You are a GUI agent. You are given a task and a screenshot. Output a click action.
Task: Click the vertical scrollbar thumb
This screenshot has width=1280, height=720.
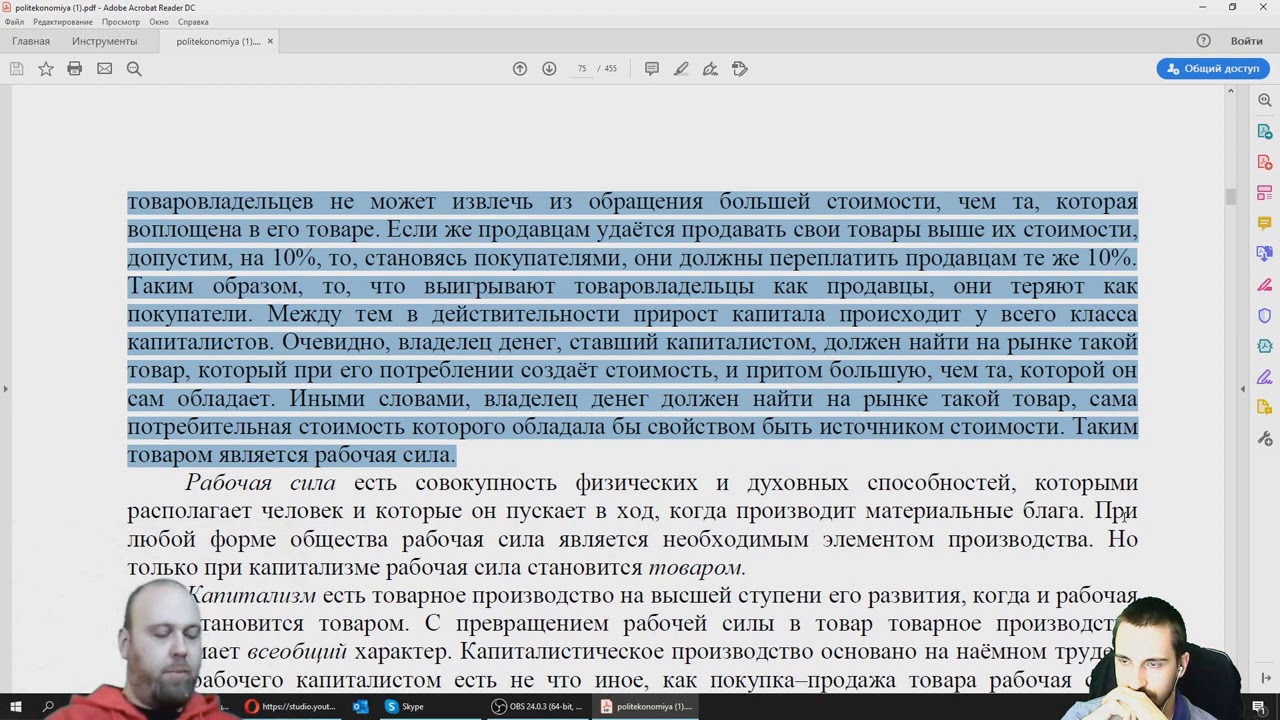pos(1231,196)
